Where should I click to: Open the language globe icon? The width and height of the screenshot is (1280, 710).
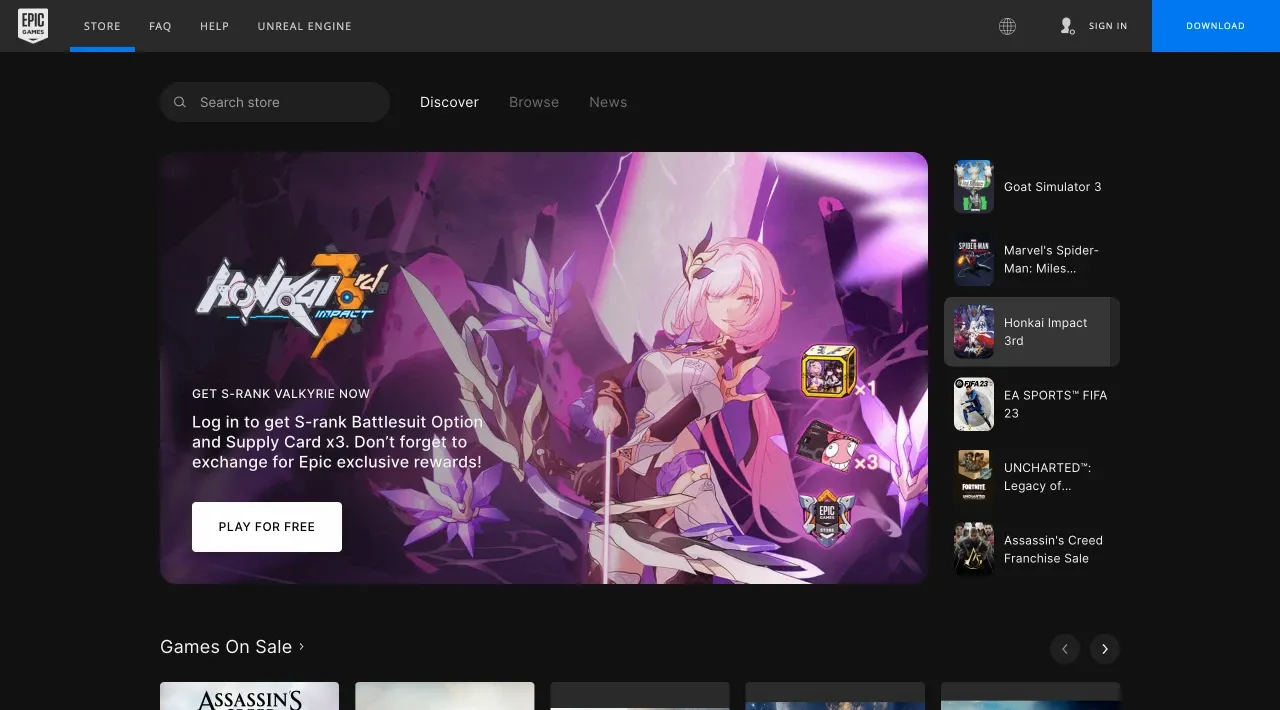point(1007,26)
